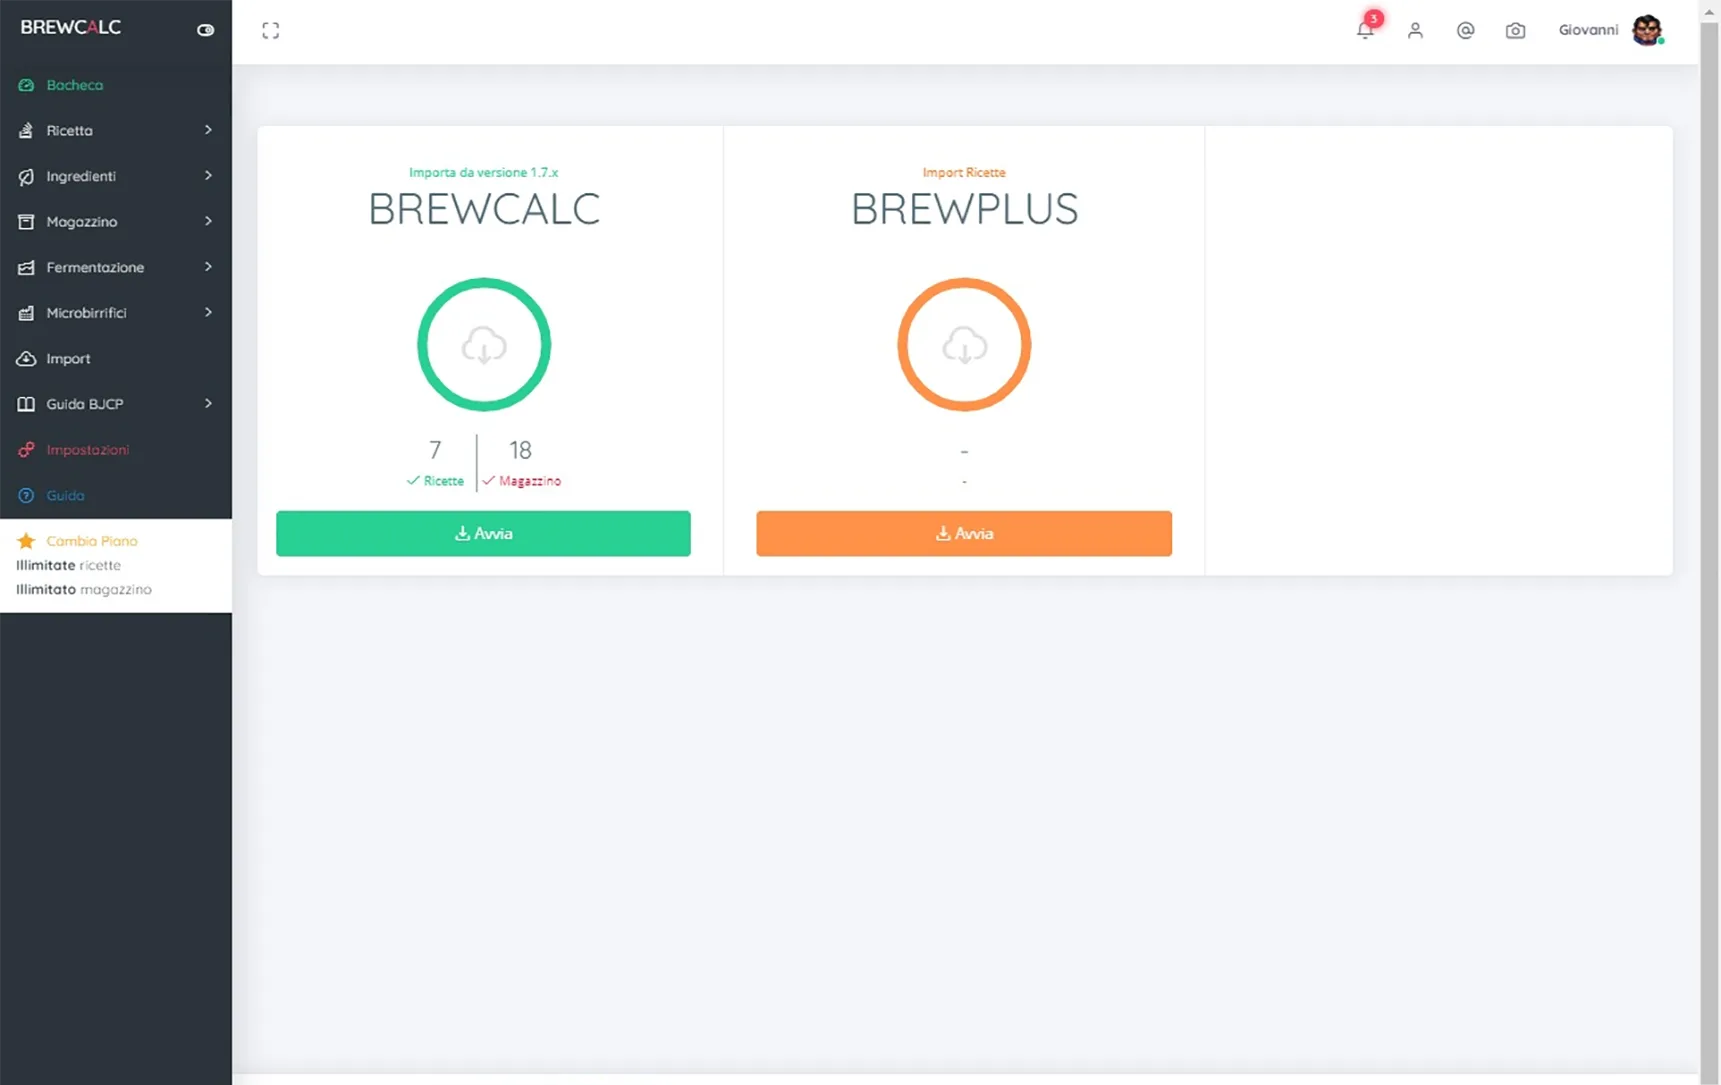
Task: Click the vertical page scrollbar
Action: point(1710,540)
